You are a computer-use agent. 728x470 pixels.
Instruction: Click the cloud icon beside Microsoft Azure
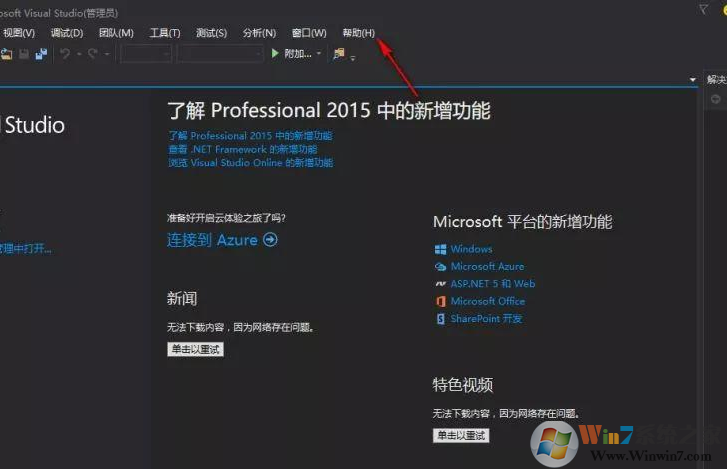point(440,267)
